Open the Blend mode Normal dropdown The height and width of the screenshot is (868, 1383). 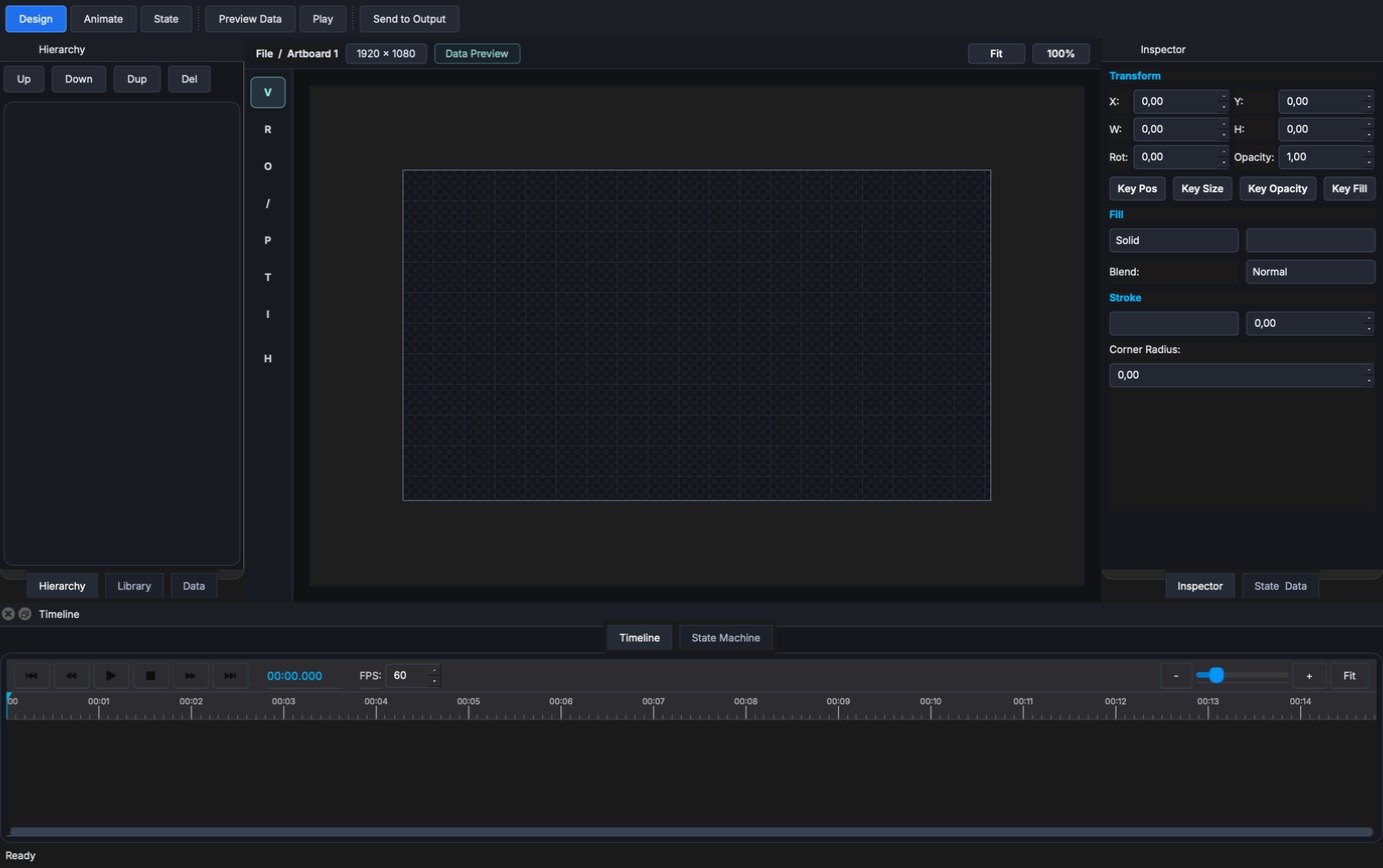pos(1311,271)
